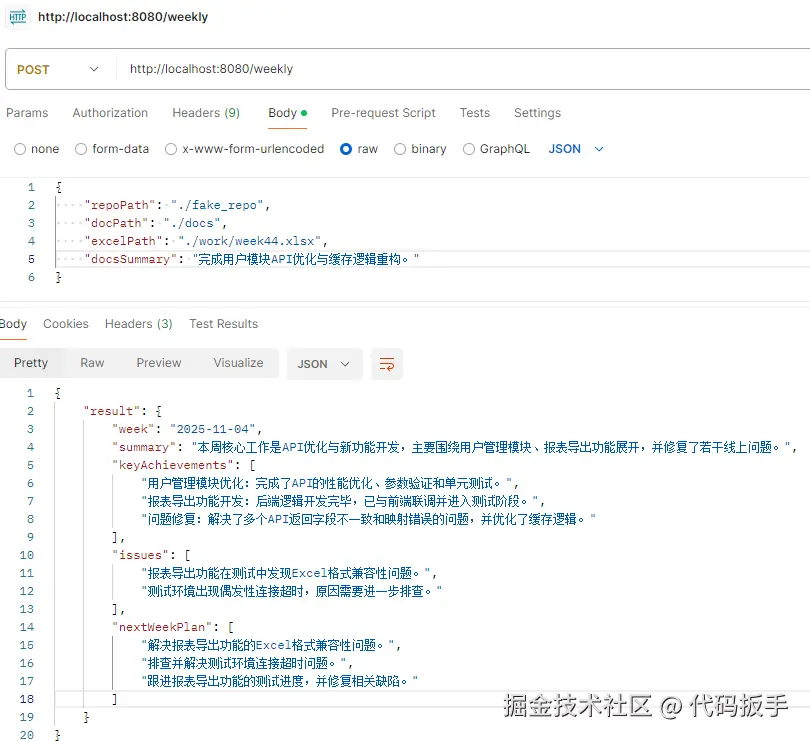Click the Visualize response option
The width and height of the screenshot is (810, 741).
click(237, 363)
